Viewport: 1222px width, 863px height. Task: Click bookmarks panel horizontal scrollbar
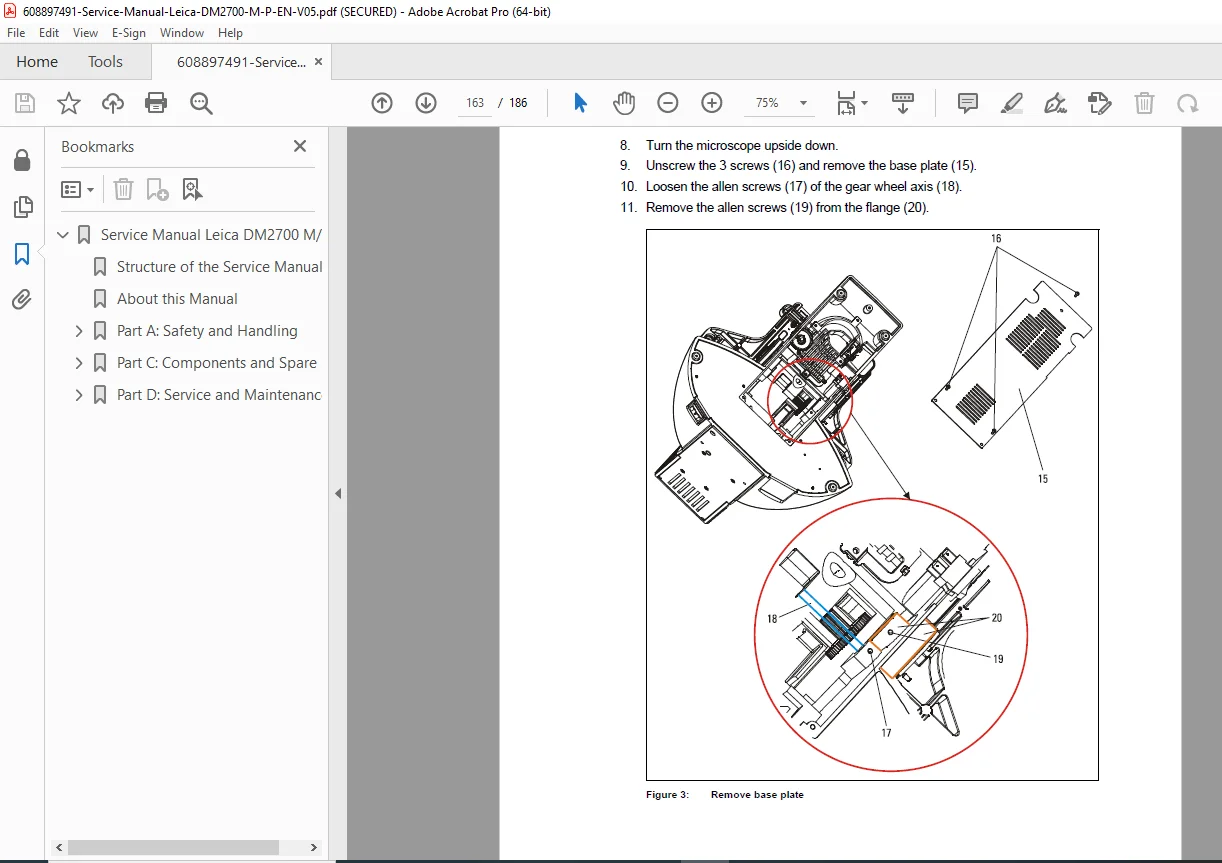(x=172, y=848)
